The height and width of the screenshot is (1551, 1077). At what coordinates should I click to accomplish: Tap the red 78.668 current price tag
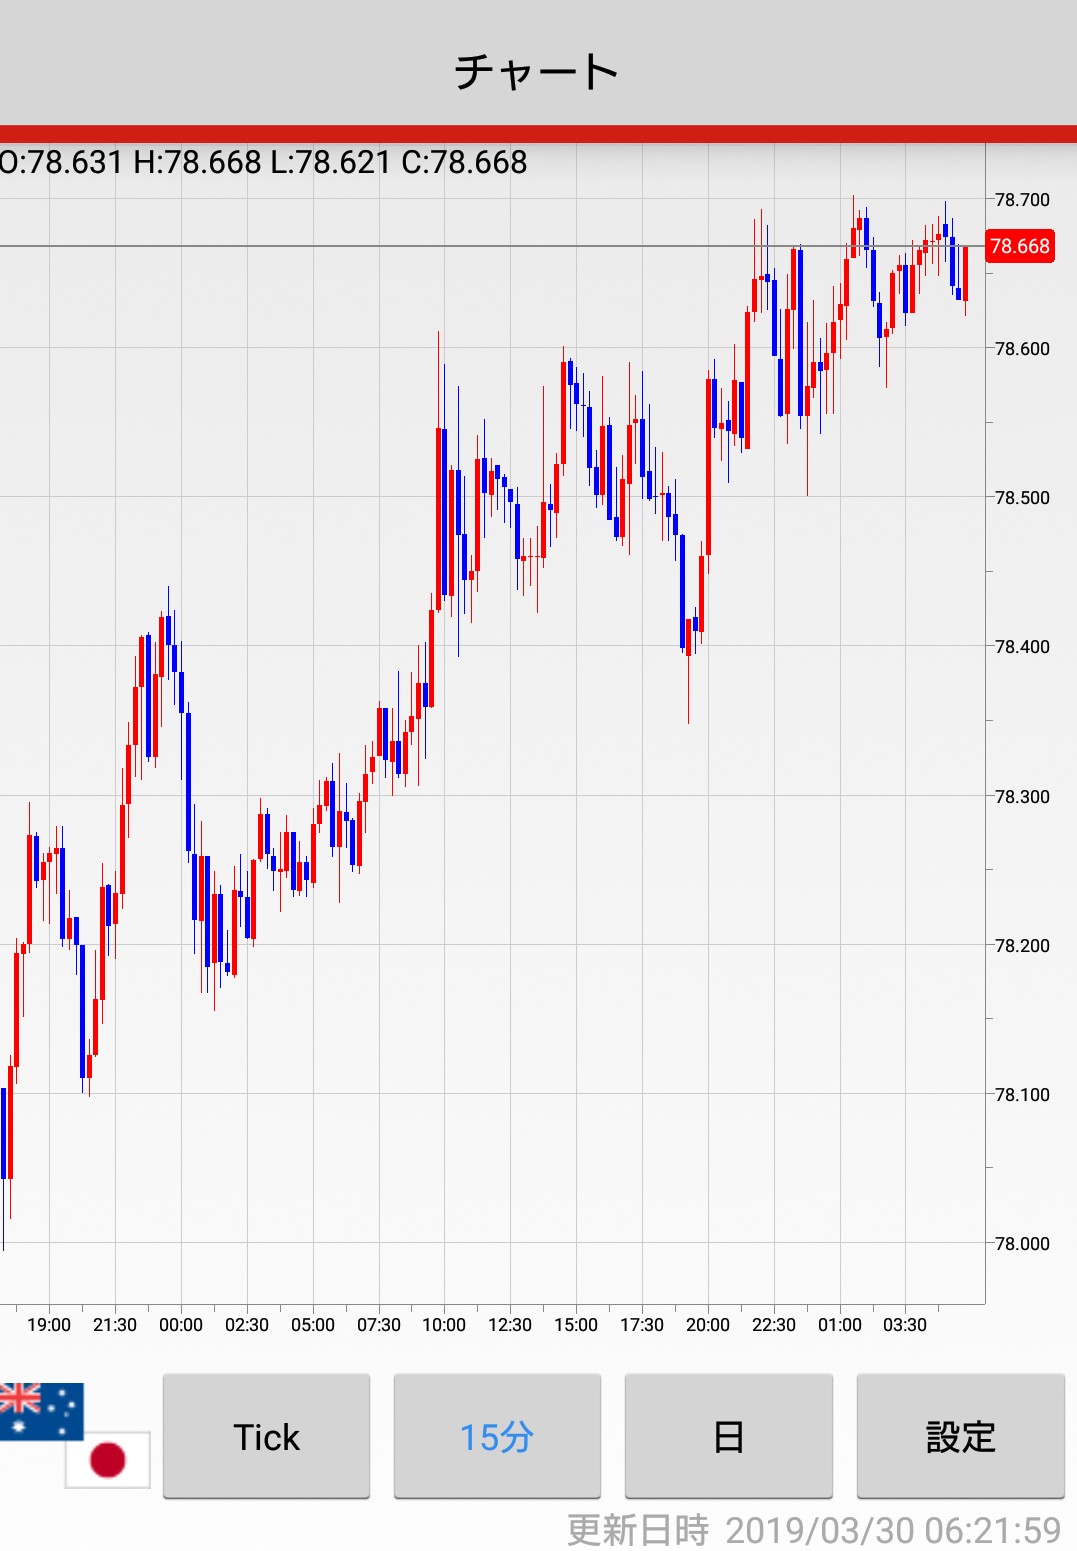point(1019,246)
